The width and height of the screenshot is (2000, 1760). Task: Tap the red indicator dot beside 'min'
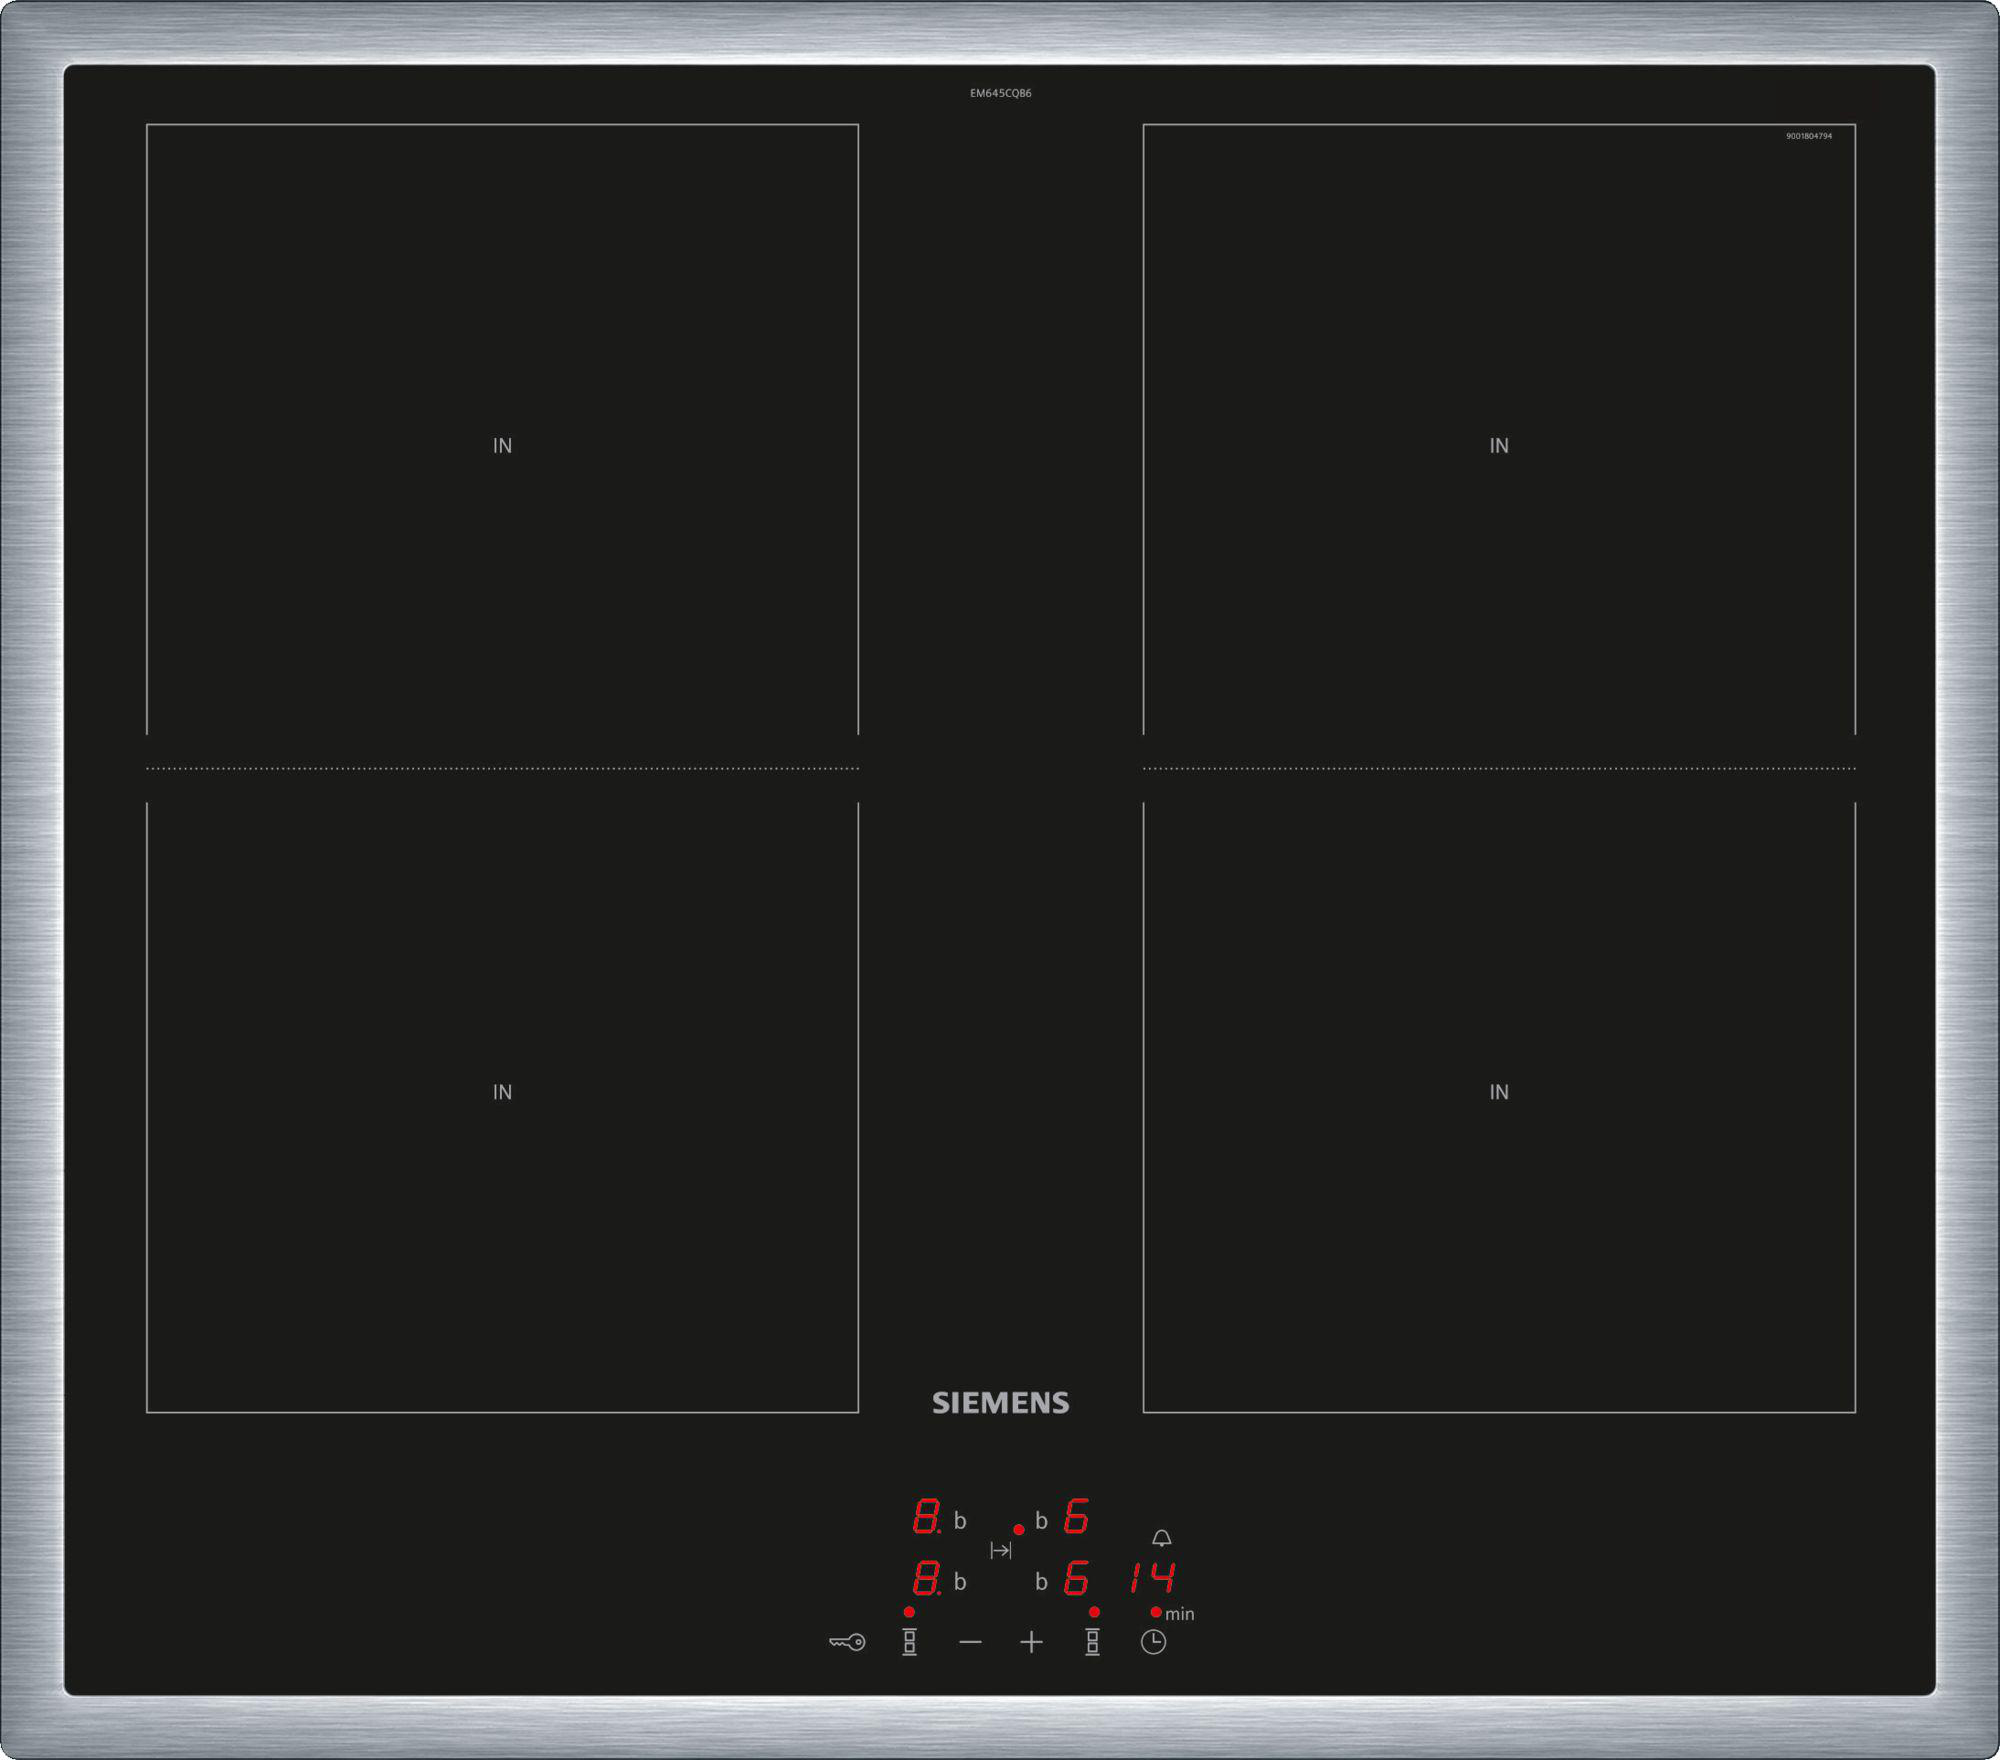[1156, 1612]
